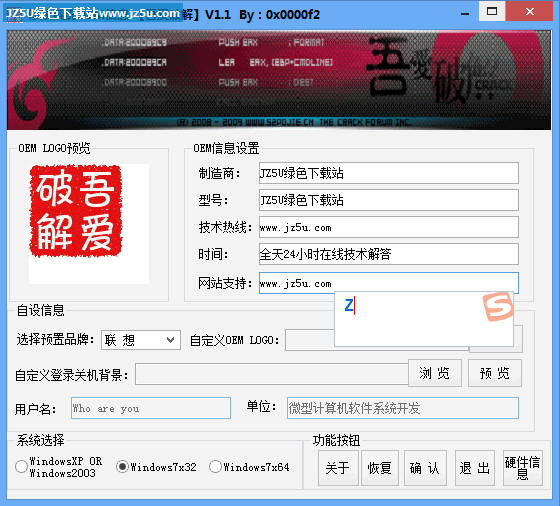Focus the 用户名 field with Who are you
This screenshot has height=506, width=560.
point(151,408)
